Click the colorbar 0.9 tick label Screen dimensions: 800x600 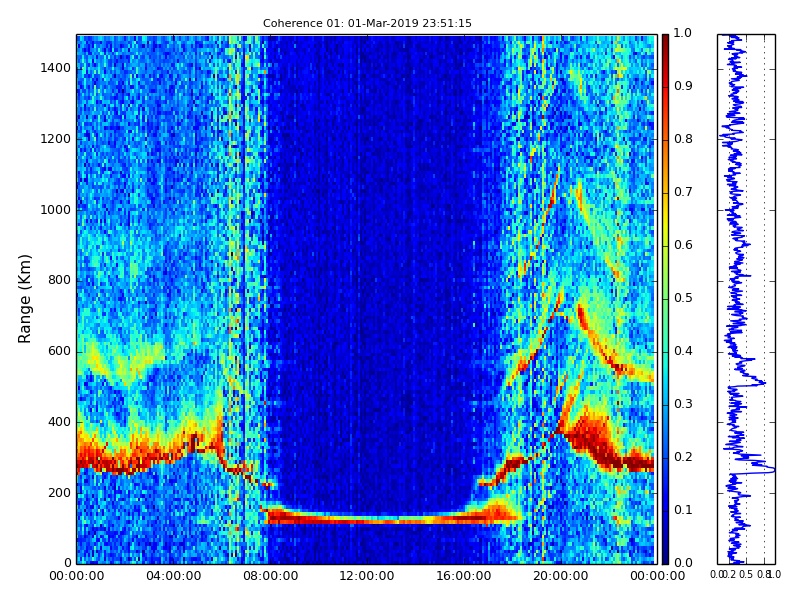tap(683, 86)
